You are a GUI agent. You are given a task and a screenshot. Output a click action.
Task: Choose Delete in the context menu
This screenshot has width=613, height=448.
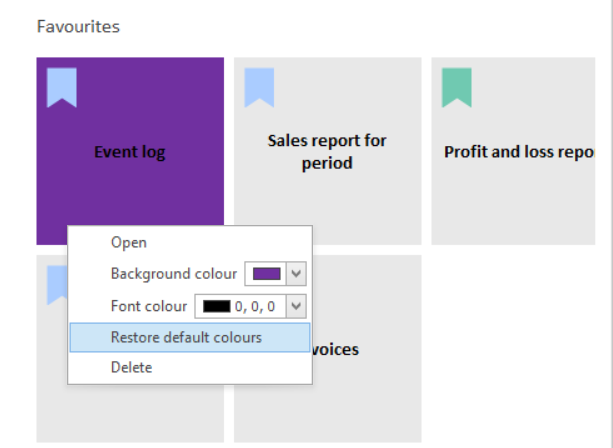coord(131,367)
